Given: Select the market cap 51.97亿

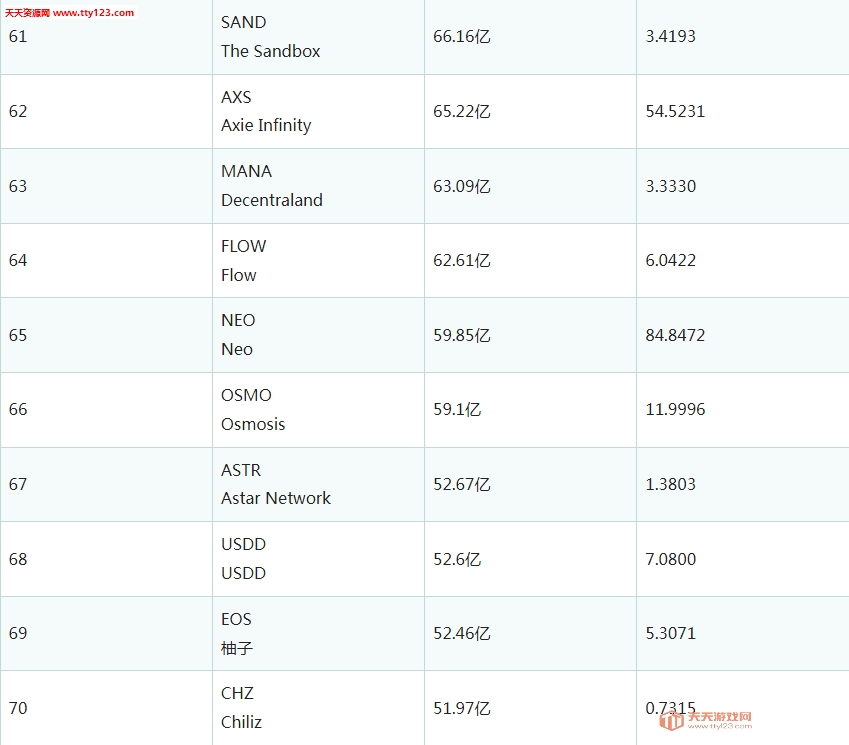Looking at the screenshot, I should (462, 708).
